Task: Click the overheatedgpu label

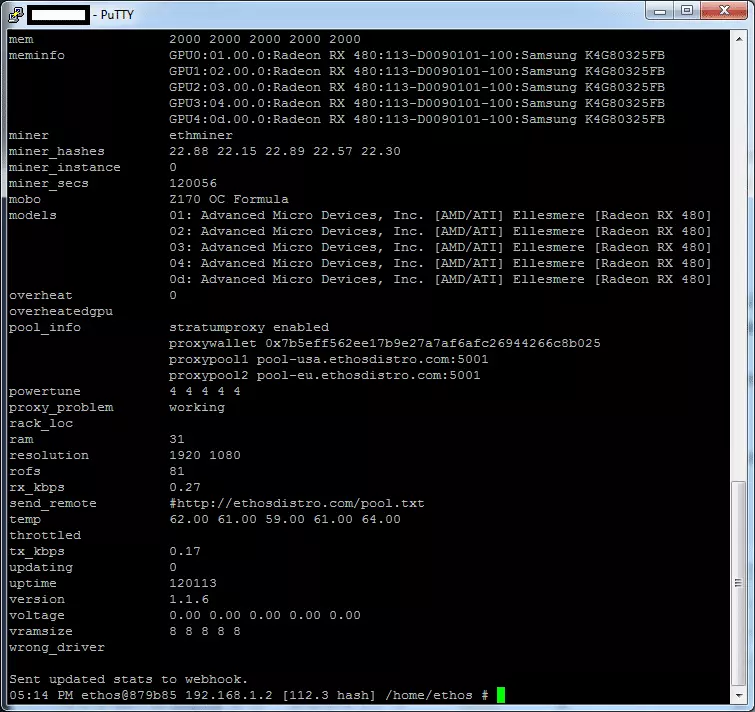Action: click(x=61, y=311)
